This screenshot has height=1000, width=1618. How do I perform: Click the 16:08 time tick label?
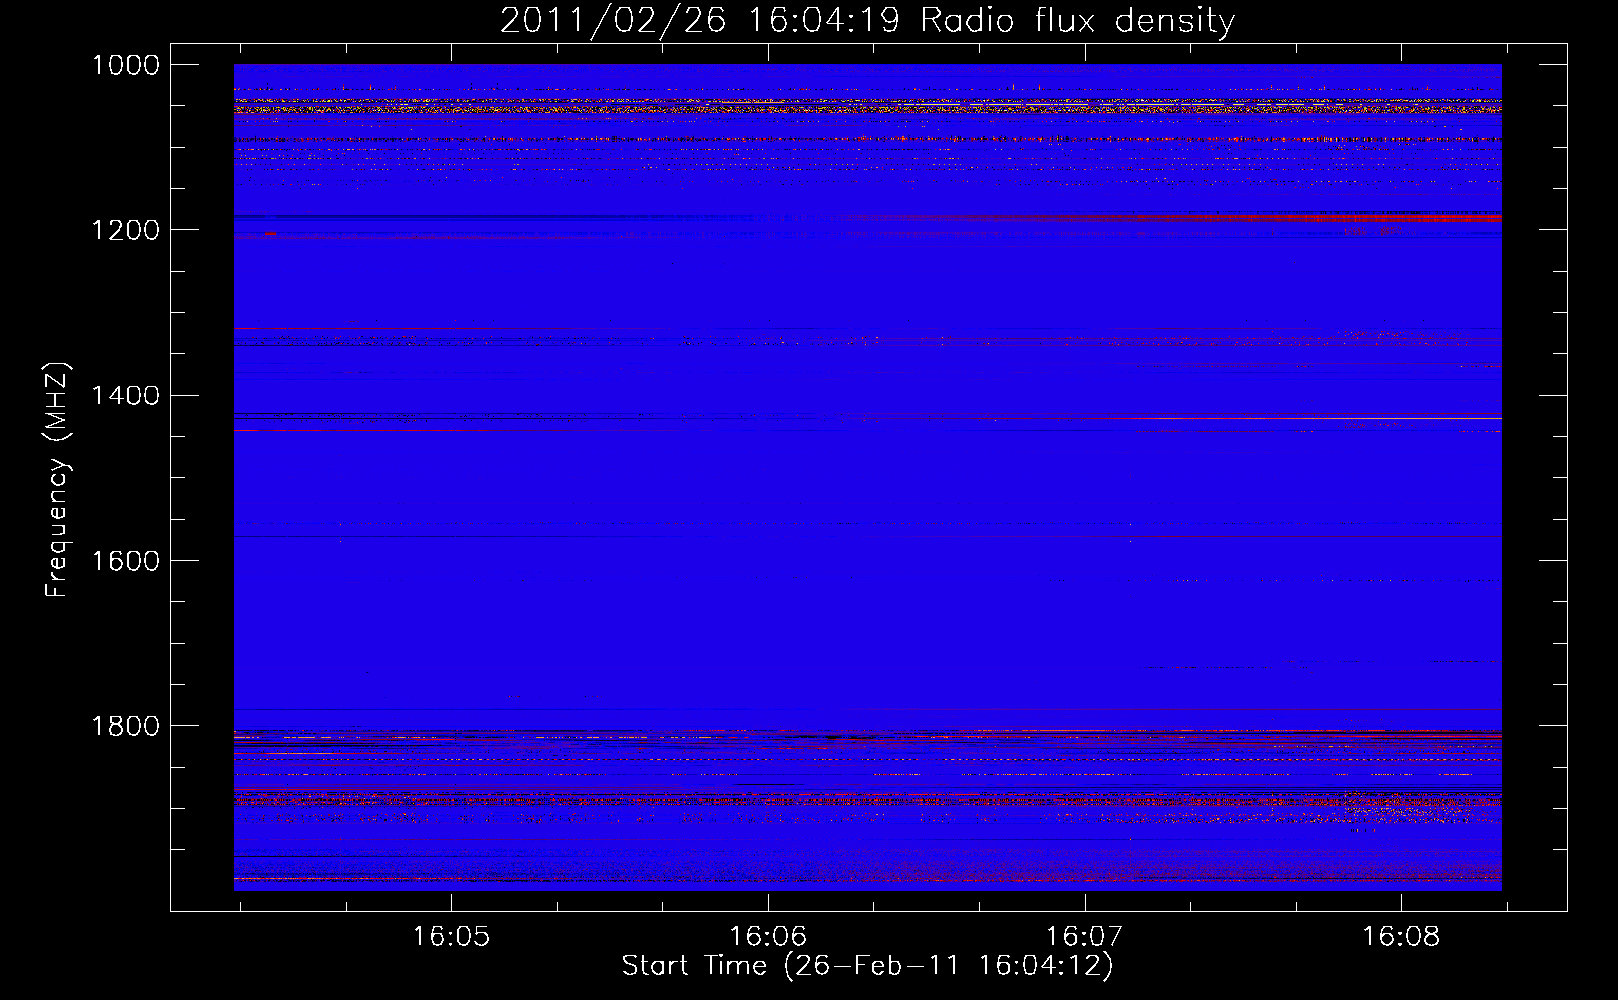[1401, 937]
